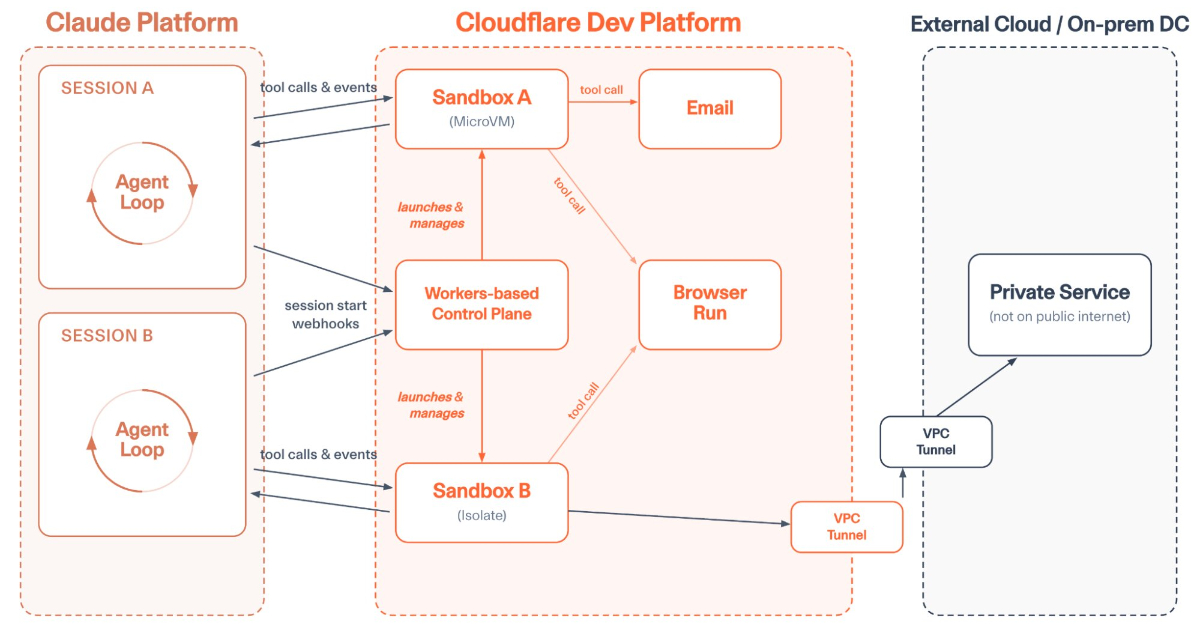This screenshot has height=630, width=1200.
Task: Select the Email box
Action: coord(710,109)
